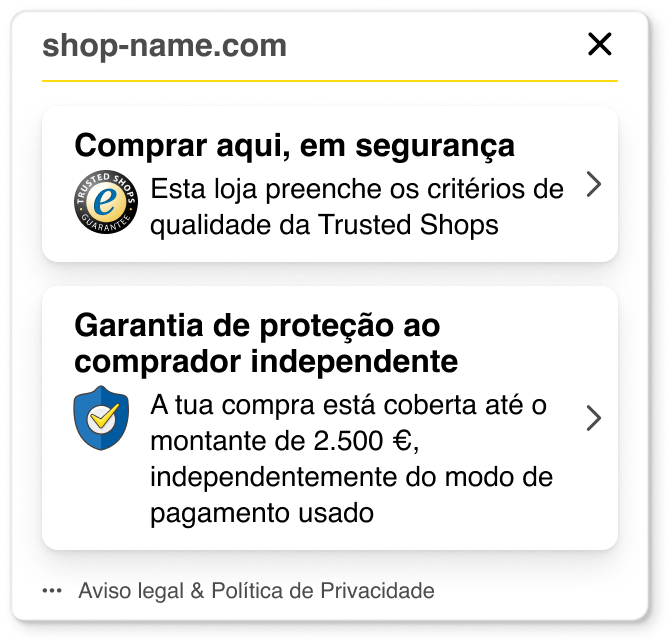The height and width of the screenshot is (644, 672).
Task: Click the 'pagamento usado' text line
Action: 262,514
